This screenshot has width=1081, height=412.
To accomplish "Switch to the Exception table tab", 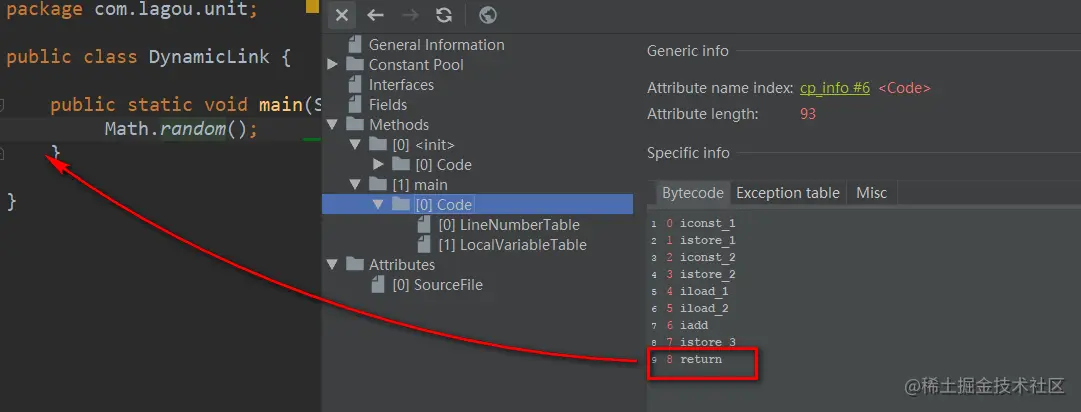I will pyautogui.click(x=787, y=193).
